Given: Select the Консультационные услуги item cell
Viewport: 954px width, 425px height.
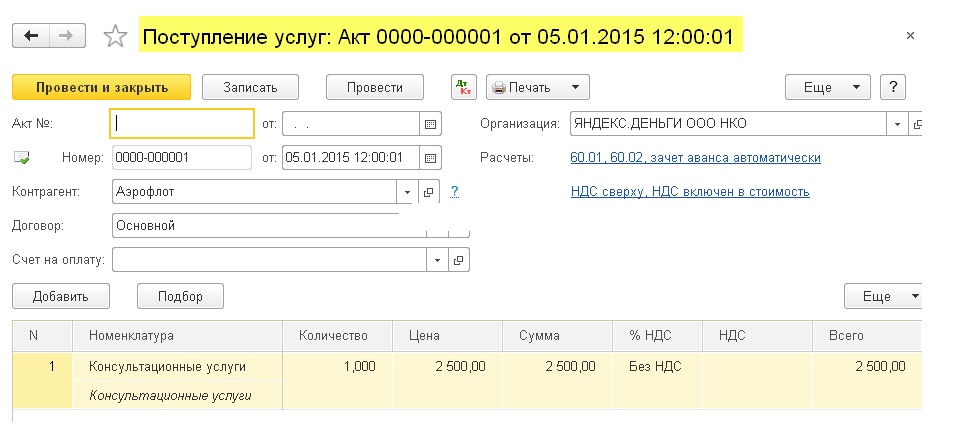Looking at the screenshot, I should click(x=177, y=367).
